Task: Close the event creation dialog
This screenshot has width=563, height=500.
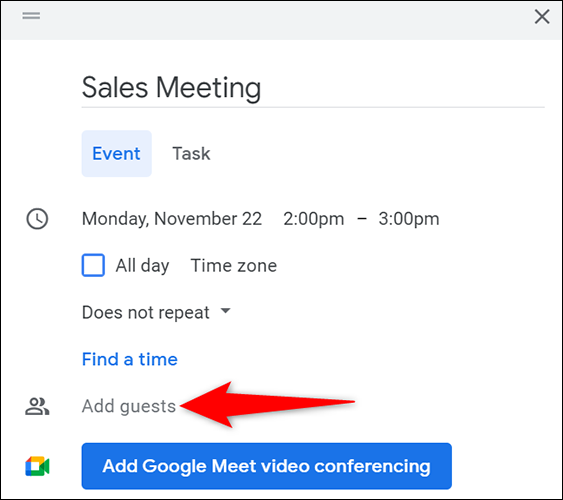Action: (x=542, y=17)
